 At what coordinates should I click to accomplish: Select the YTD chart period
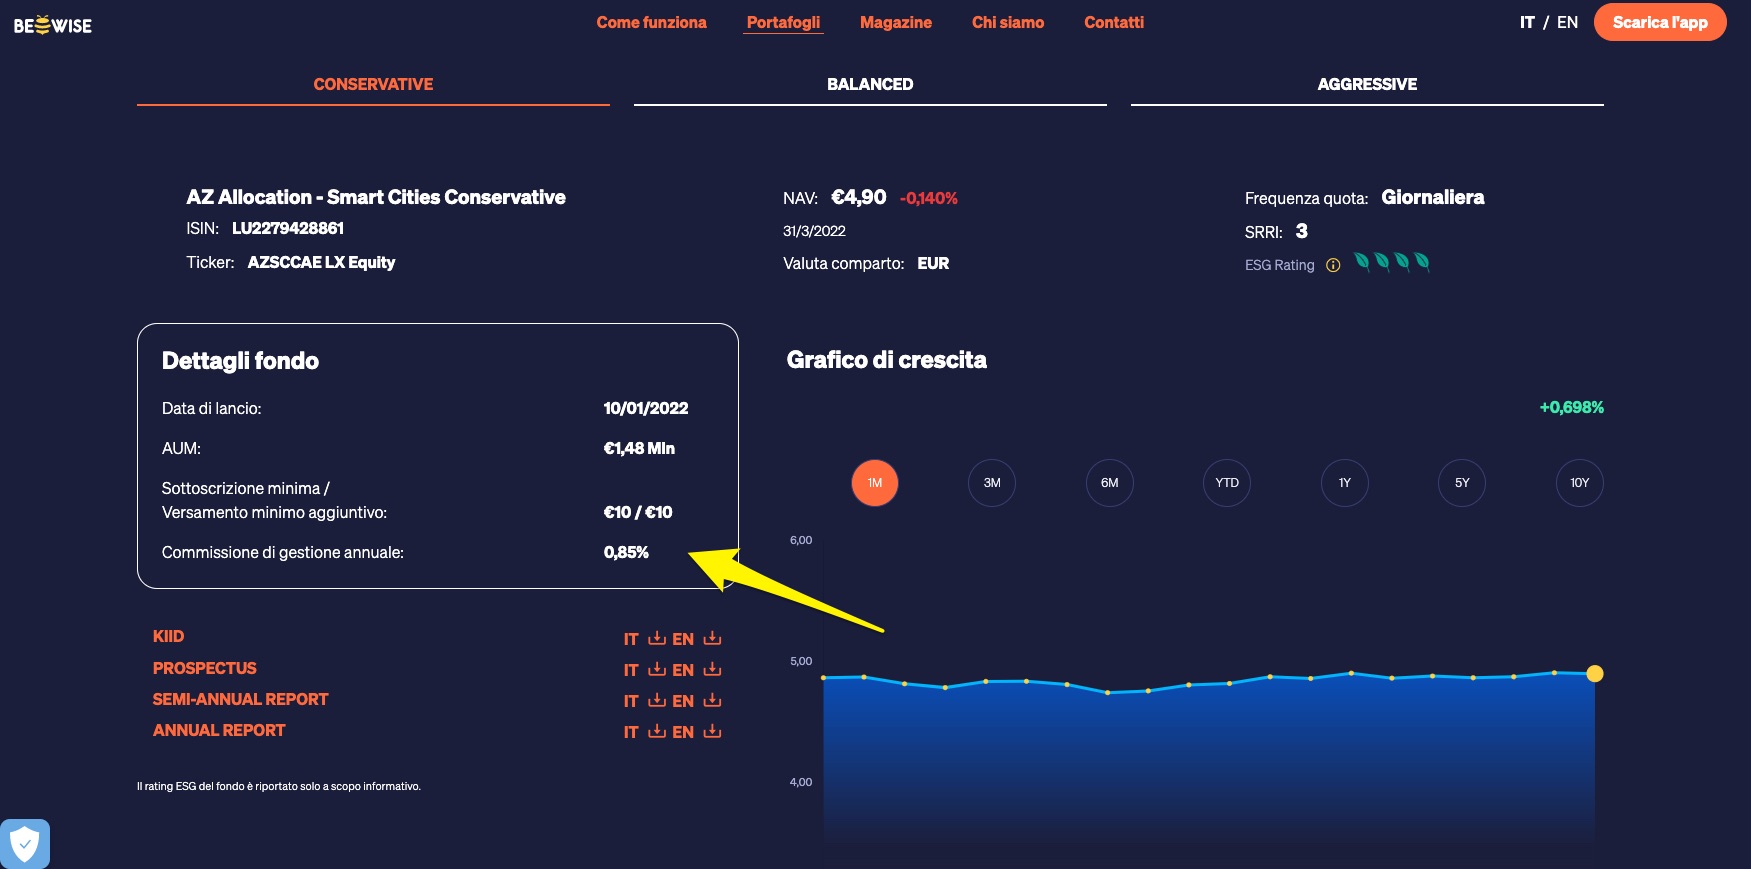coord(1227,483)
